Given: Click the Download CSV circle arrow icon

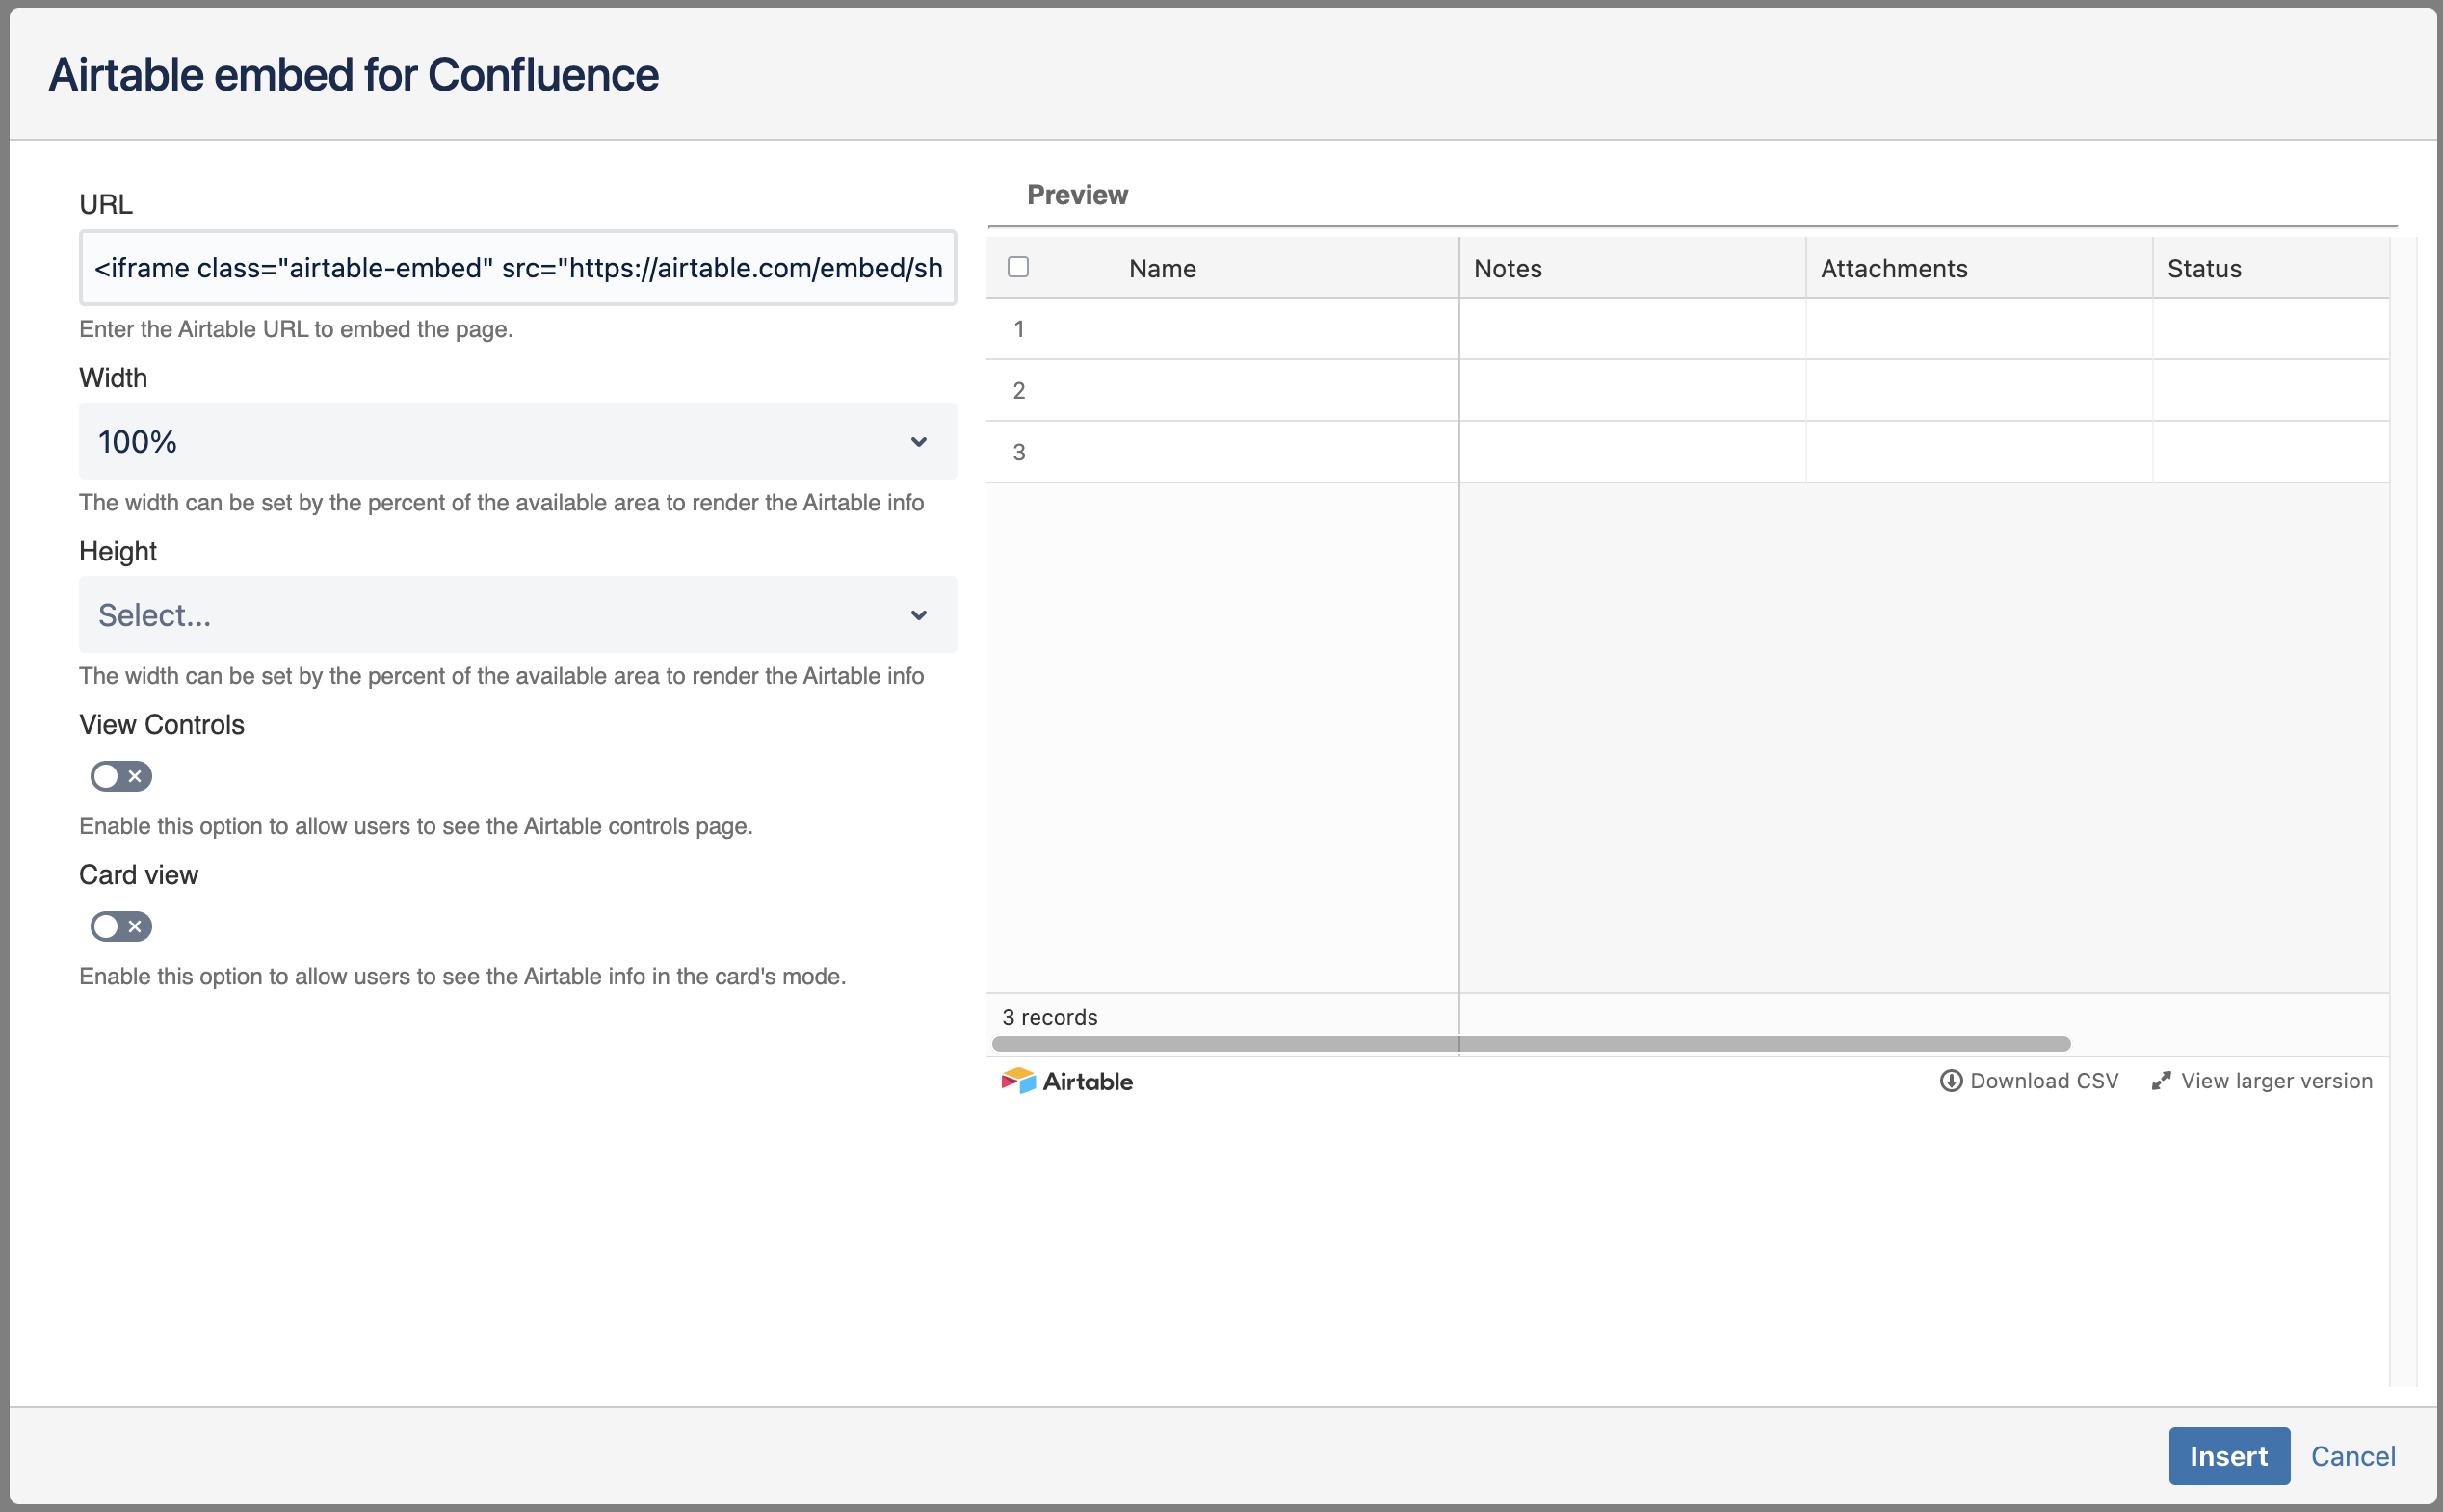Looking at the screenshot, I should click(x=1950, y=1081).
